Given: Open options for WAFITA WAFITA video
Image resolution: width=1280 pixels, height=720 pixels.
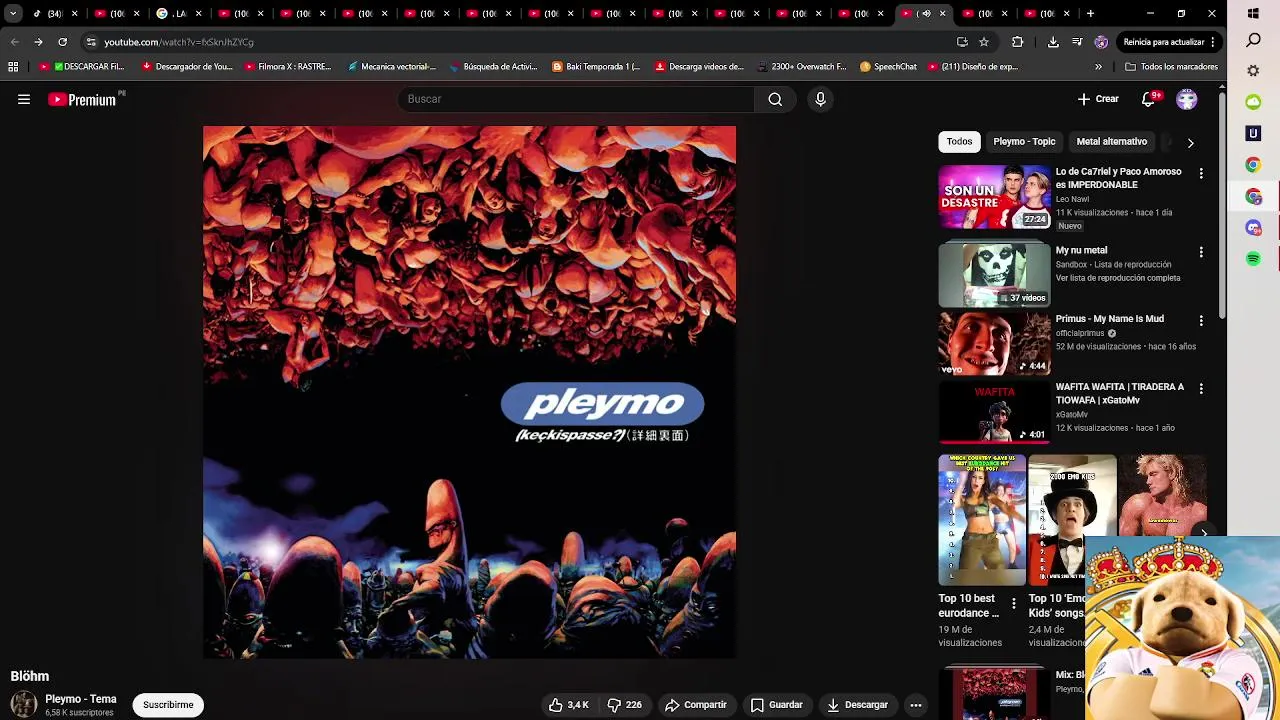Looking at the screenshot, I should [x=1201, y=388].
